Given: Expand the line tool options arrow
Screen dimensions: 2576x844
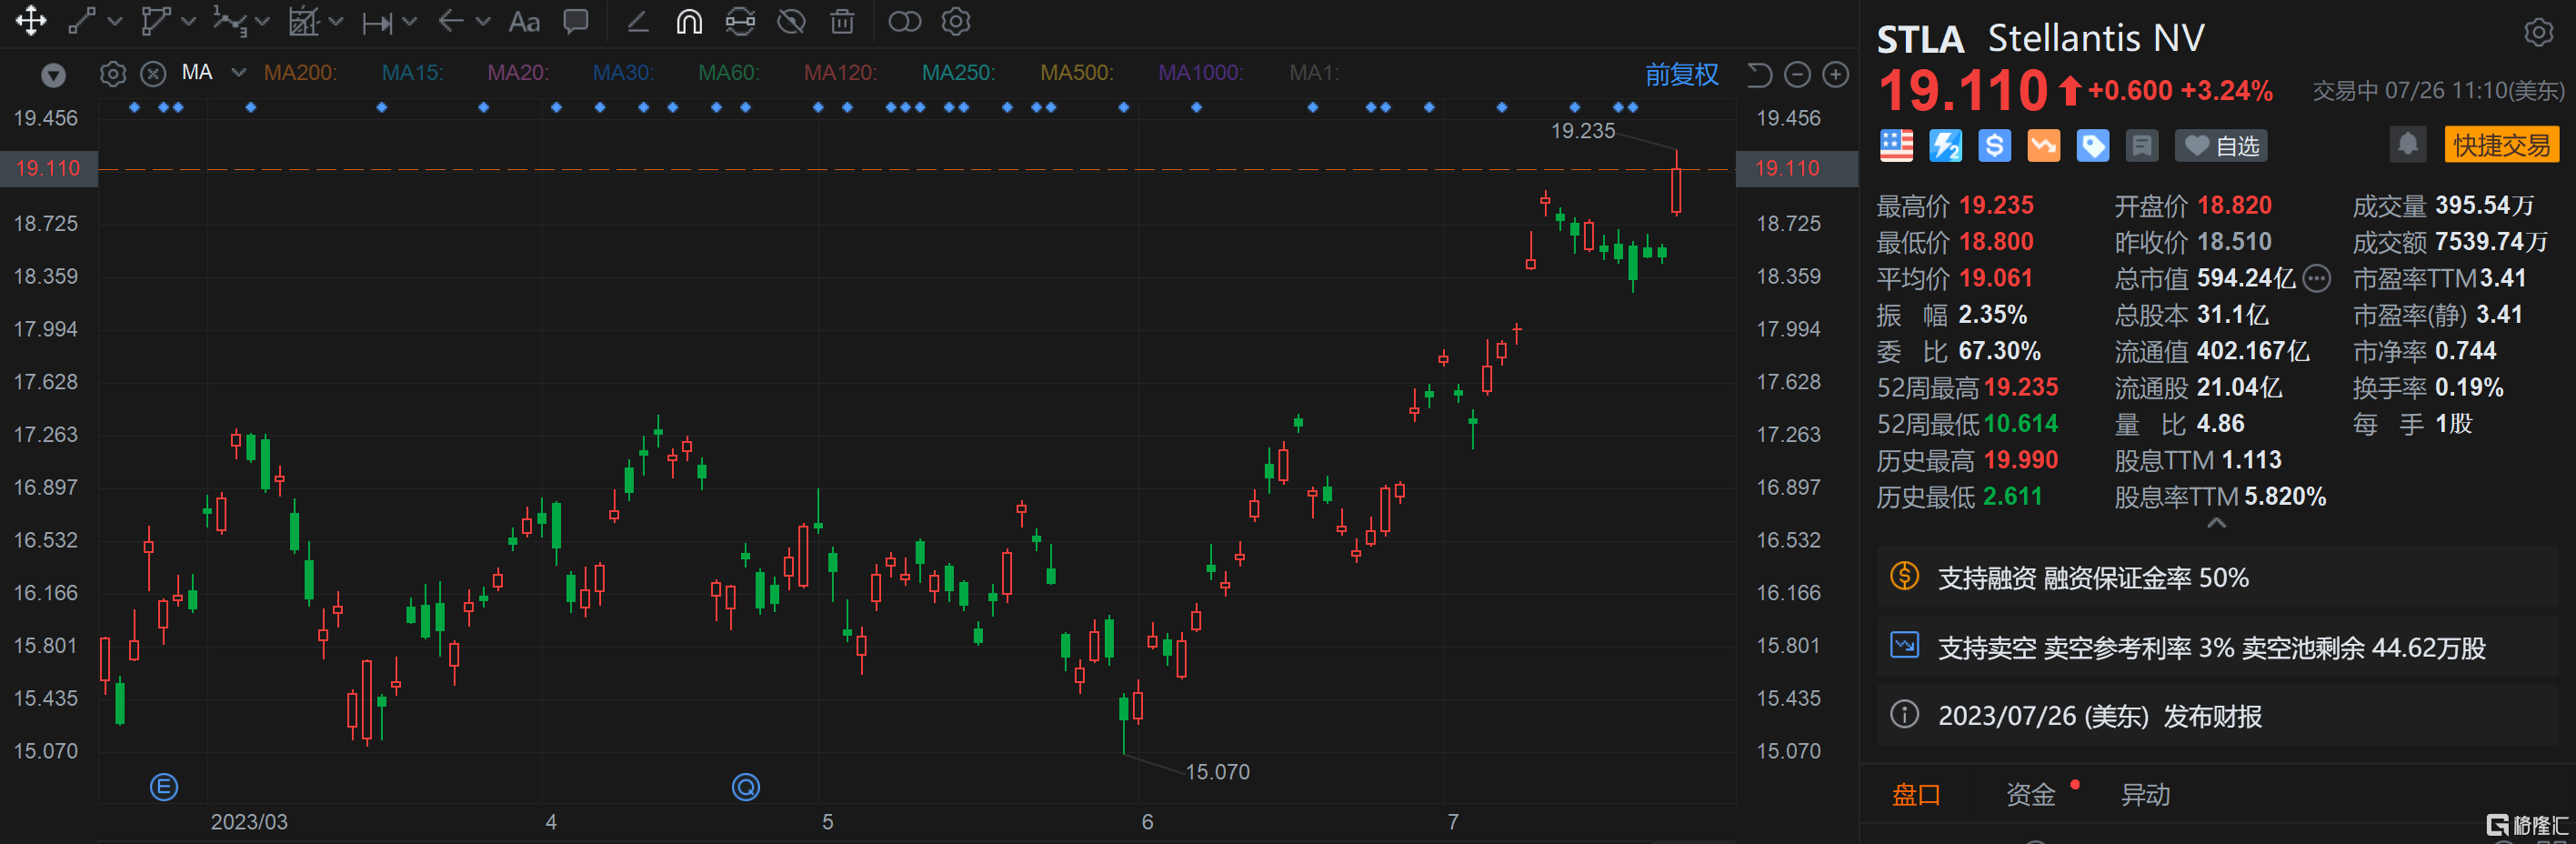Looking at the screenshot, I should pos(115,21).
